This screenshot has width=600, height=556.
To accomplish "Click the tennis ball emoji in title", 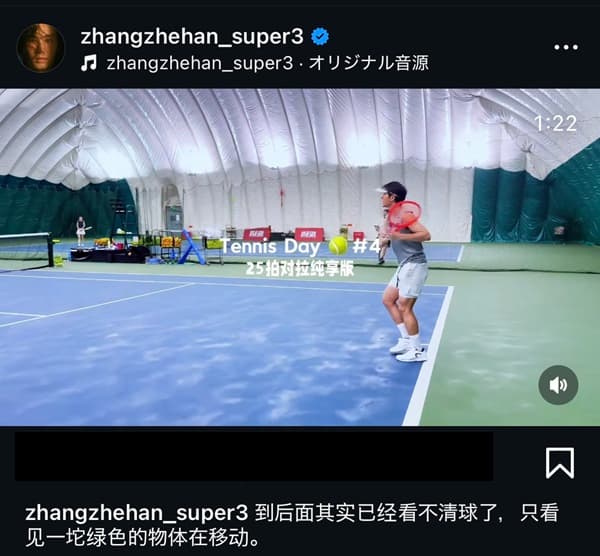I will 338,246.
